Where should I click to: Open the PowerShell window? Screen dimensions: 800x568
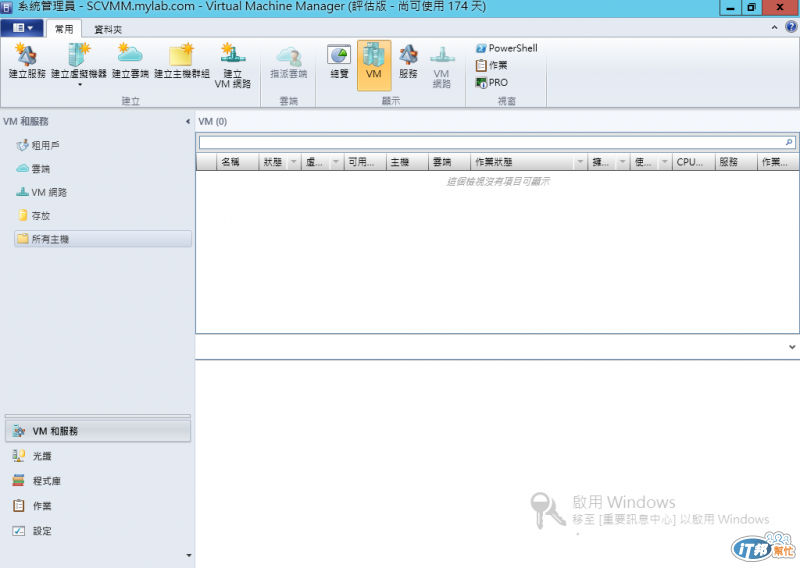507,48
